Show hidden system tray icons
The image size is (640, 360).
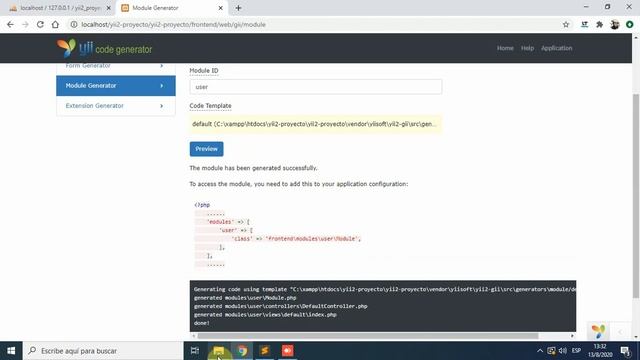click(x=540, y=351)
